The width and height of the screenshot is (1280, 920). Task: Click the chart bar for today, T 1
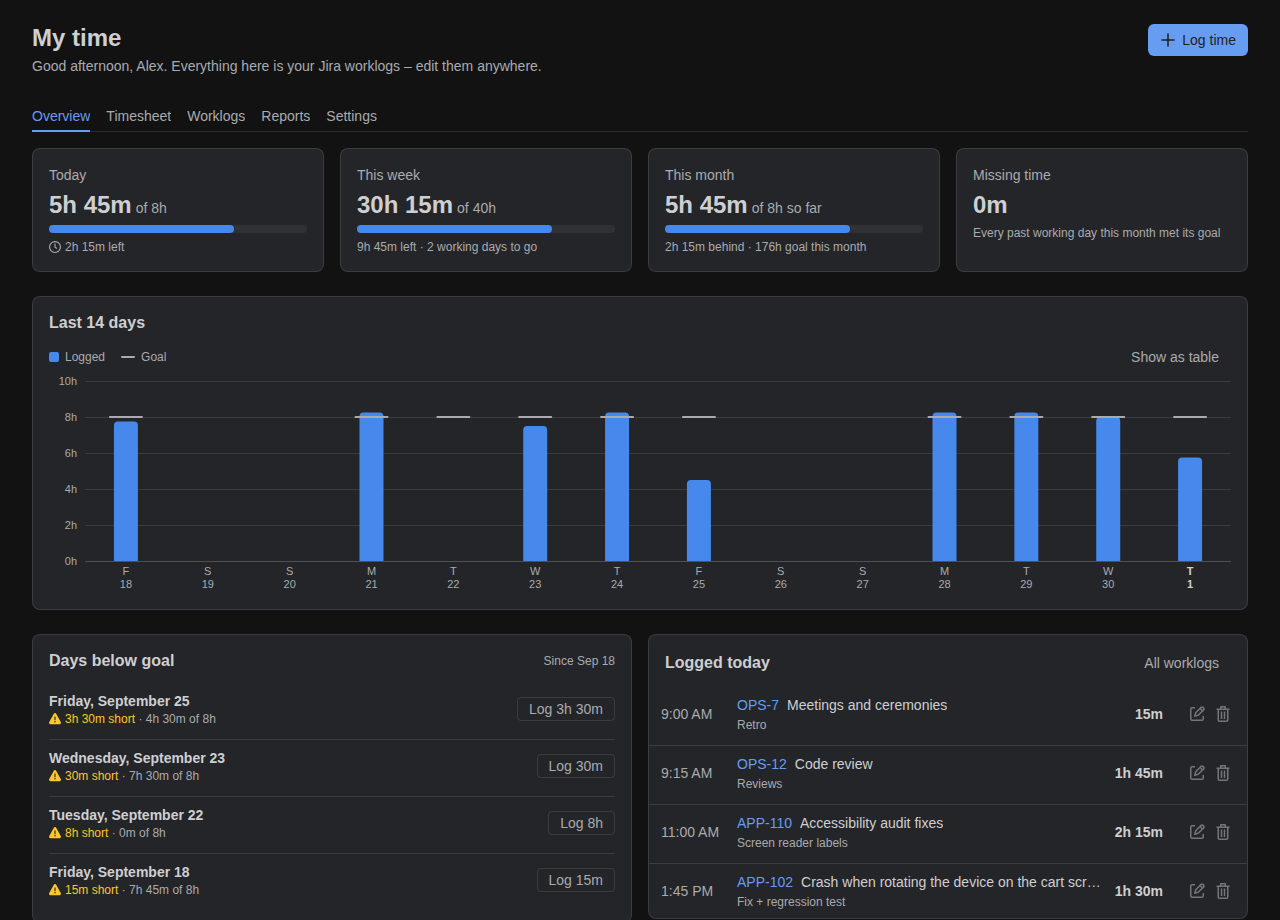point(1190,510)
